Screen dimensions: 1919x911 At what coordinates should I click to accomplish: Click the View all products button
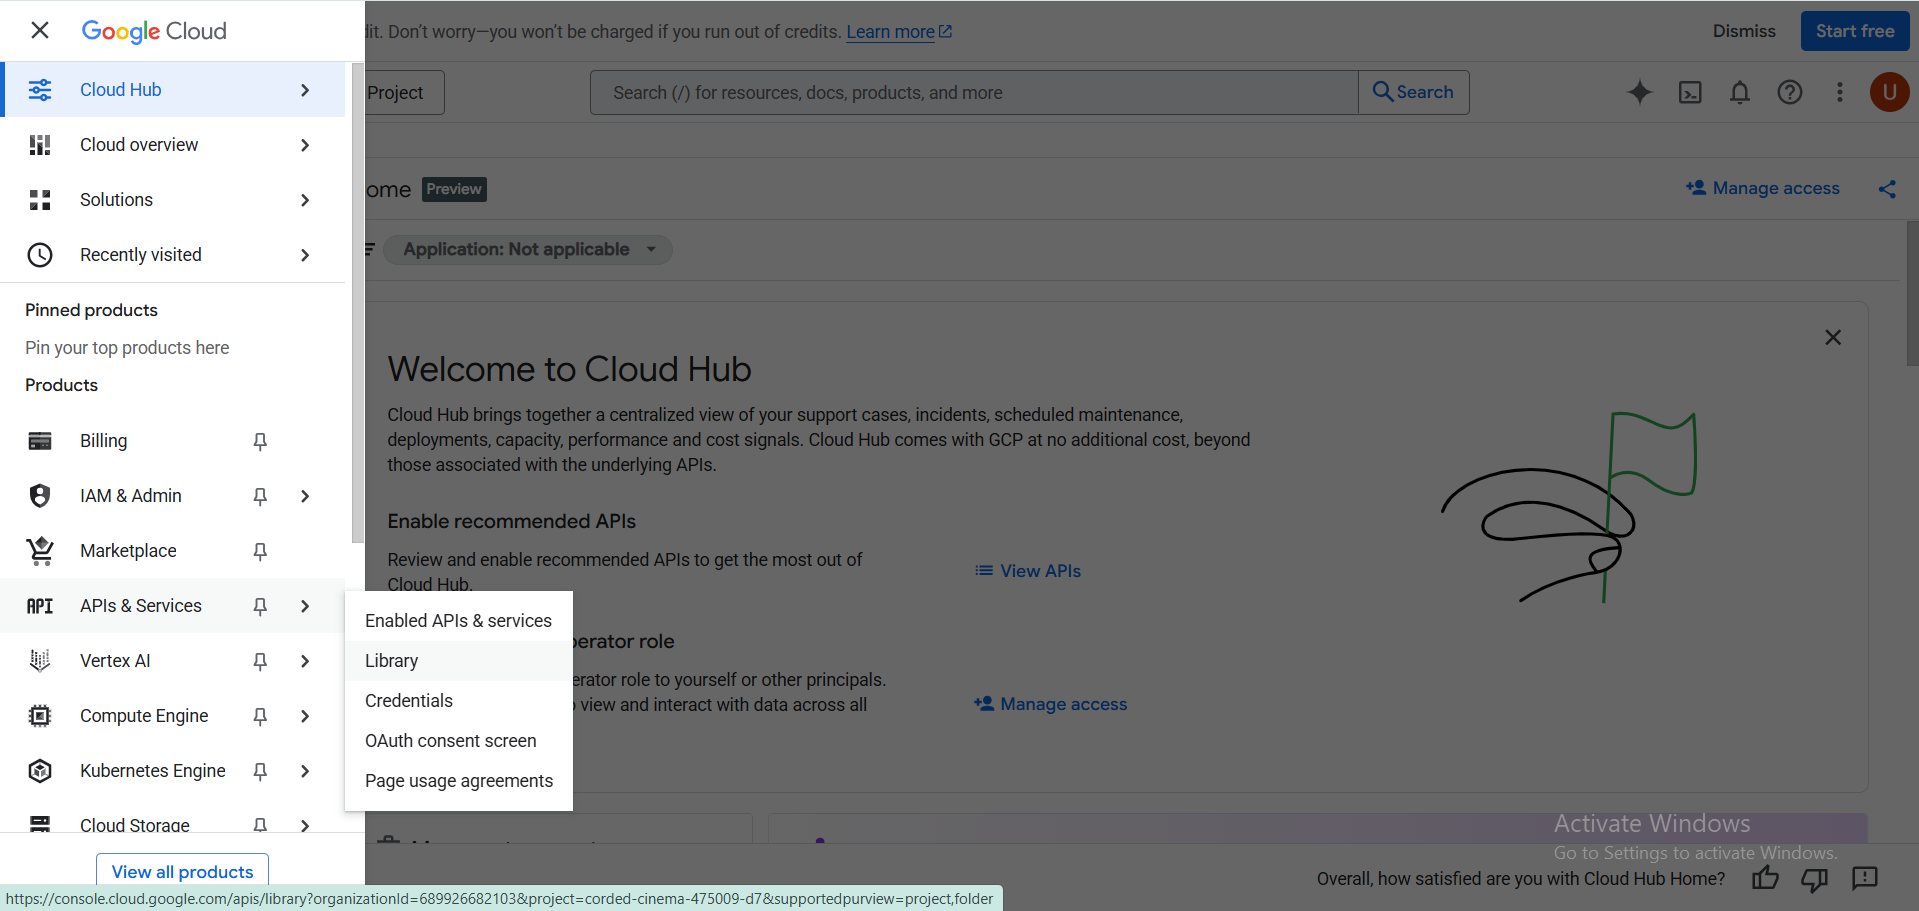tap(182, 871)
